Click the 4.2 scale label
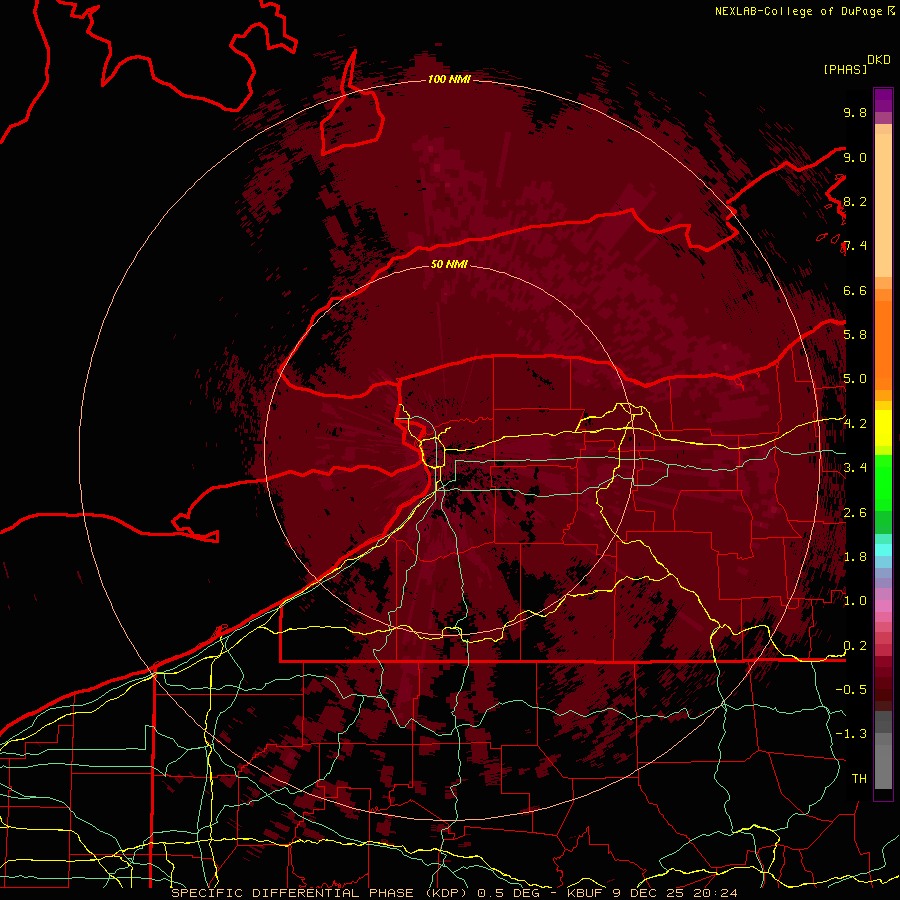Screen dimensions: 900x900 coord(855,424)
